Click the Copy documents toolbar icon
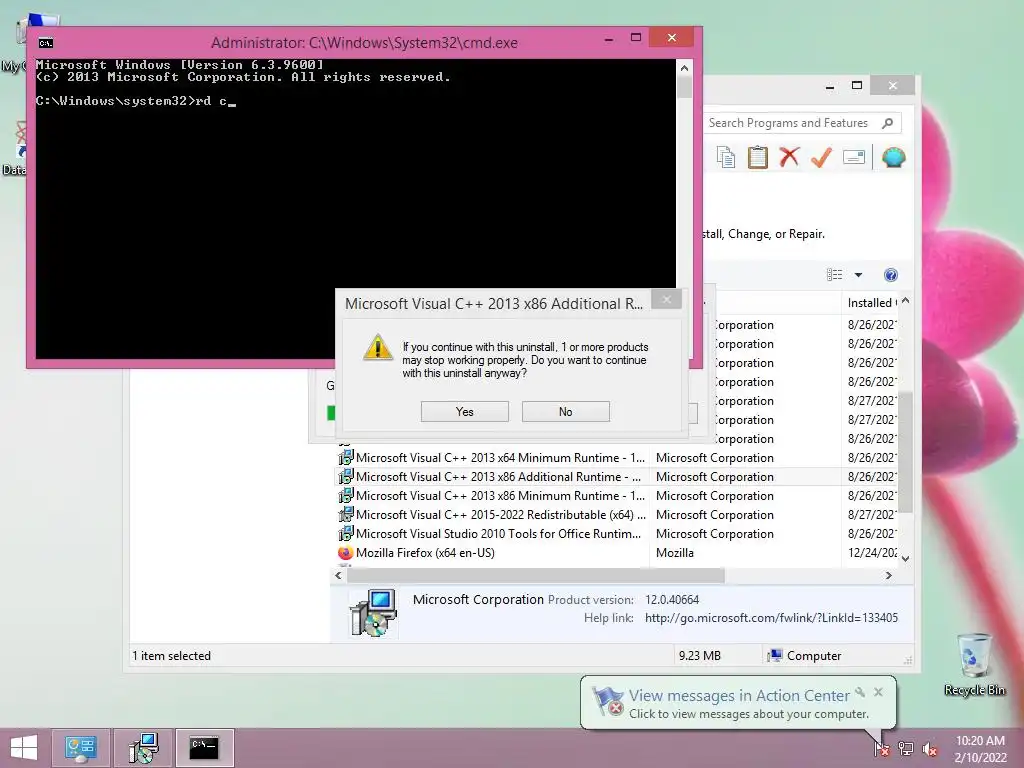The width and height of the screenshot is (1024, 768). click(726, 157)
